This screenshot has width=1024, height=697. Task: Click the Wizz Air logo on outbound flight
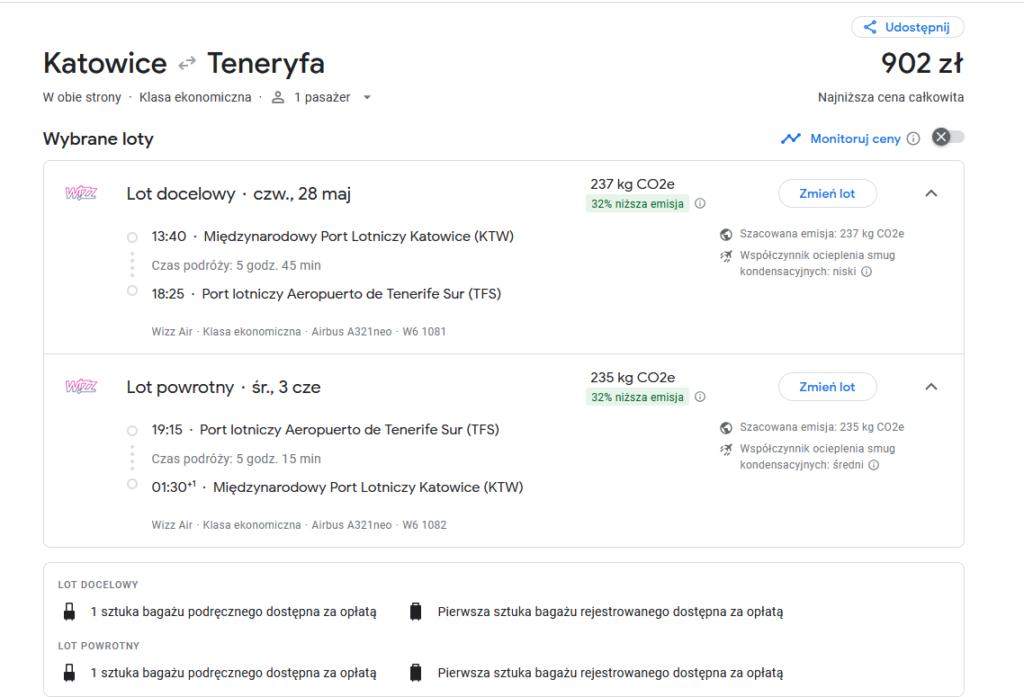(80, 193)
